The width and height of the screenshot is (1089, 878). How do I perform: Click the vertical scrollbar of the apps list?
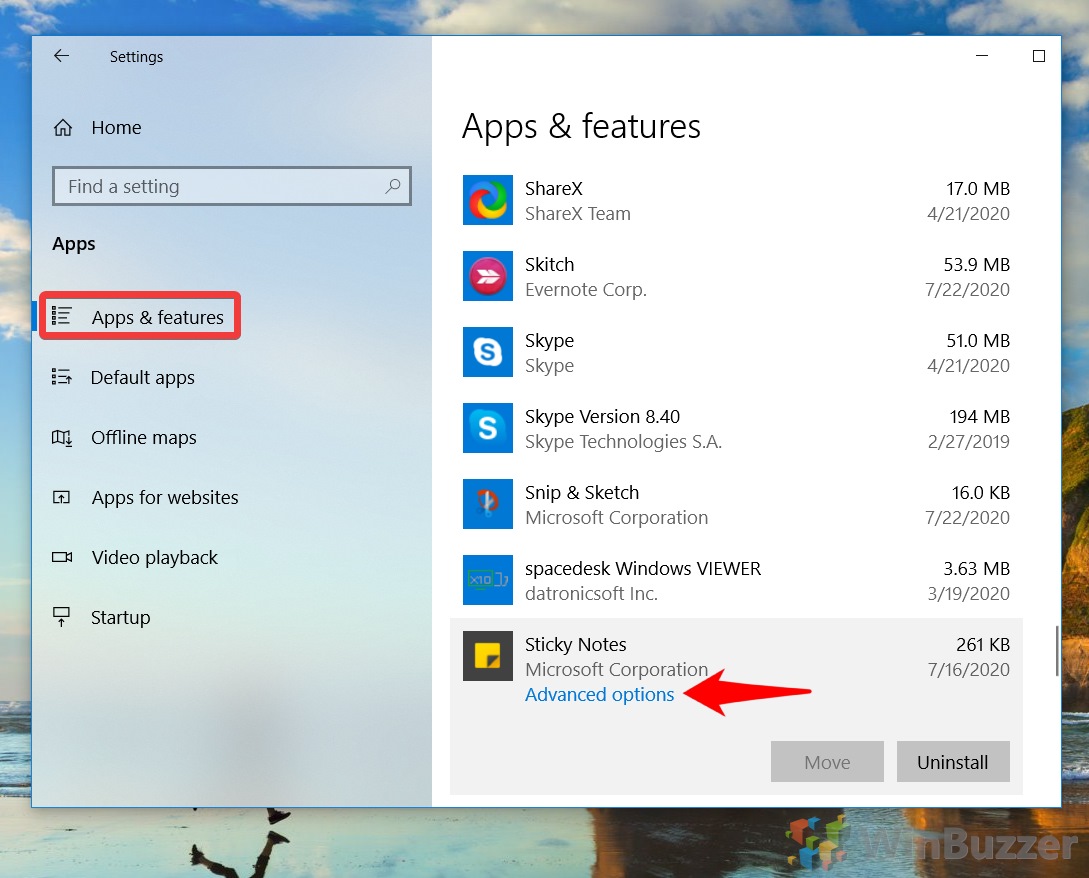pos(1057,650)
